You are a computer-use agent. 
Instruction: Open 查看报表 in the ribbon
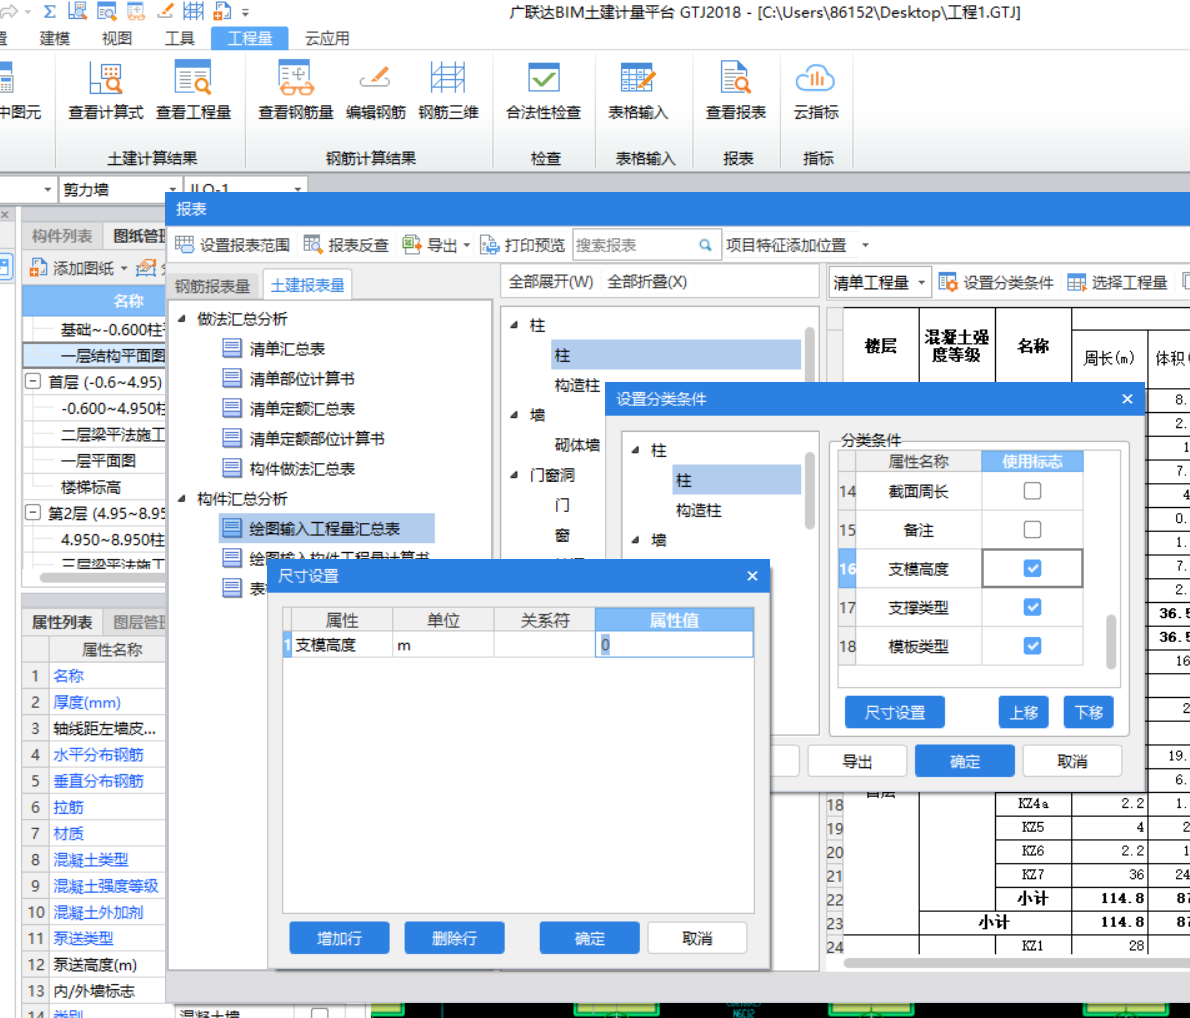[x=735, y=90]
